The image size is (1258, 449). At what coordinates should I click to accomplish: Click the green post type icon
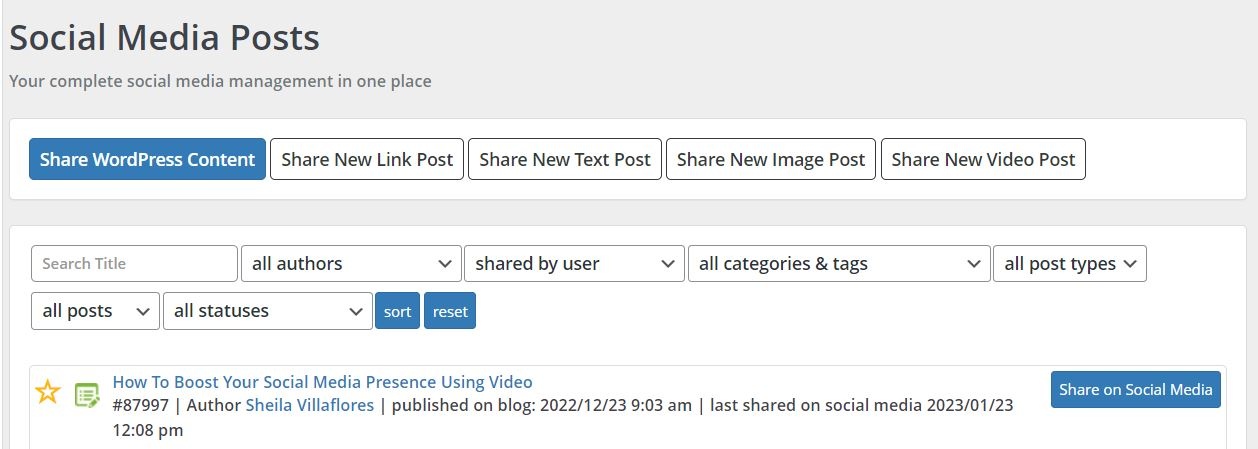(x=87, y=395)
